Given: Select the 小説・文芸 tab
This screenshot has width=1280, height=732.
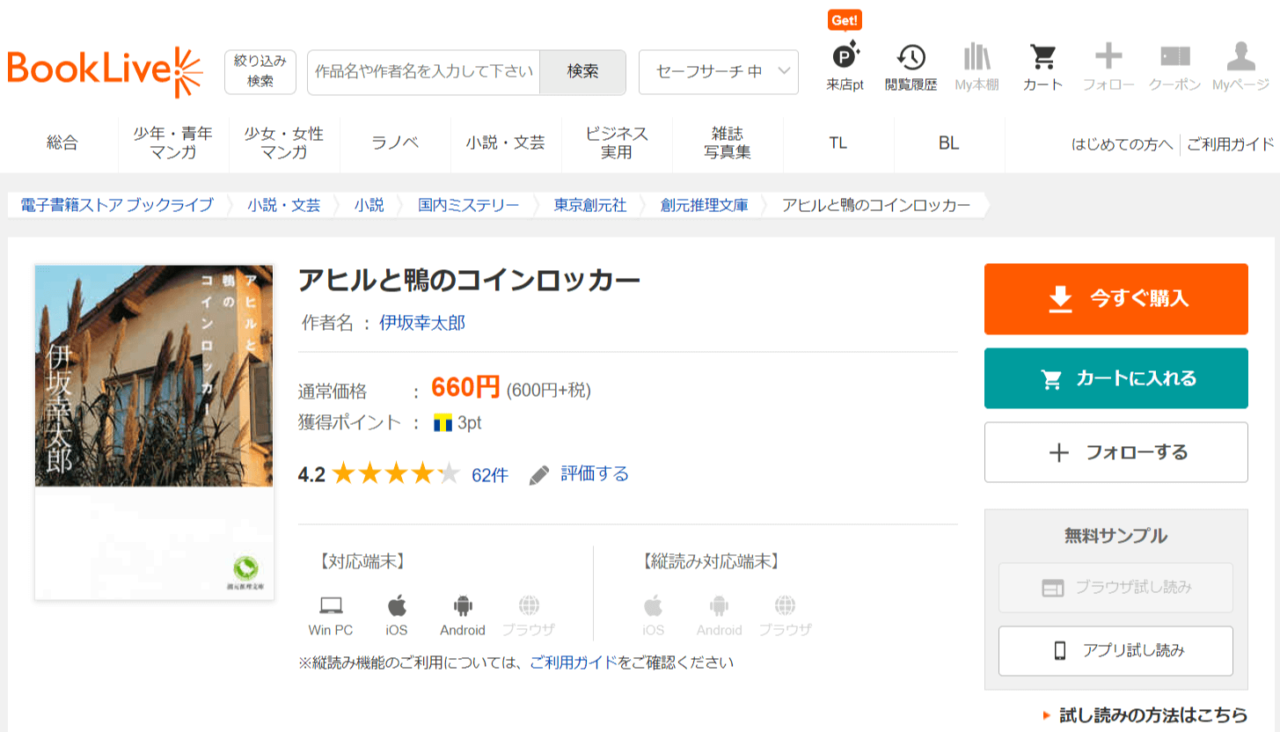Looking at the screenshot, I should pyautogui.click(x=505, y=143).
